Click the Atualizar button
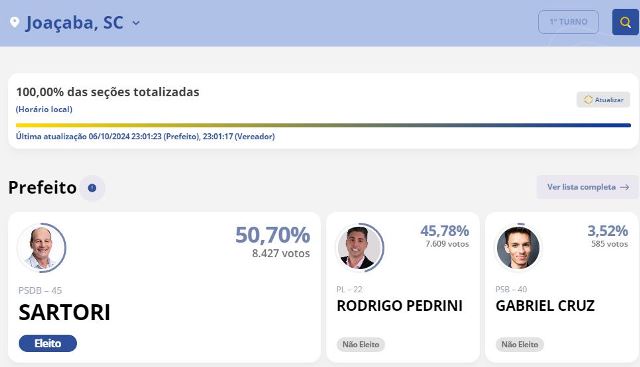The width and height of the screenshot is (640, 367). coord(603,100)
